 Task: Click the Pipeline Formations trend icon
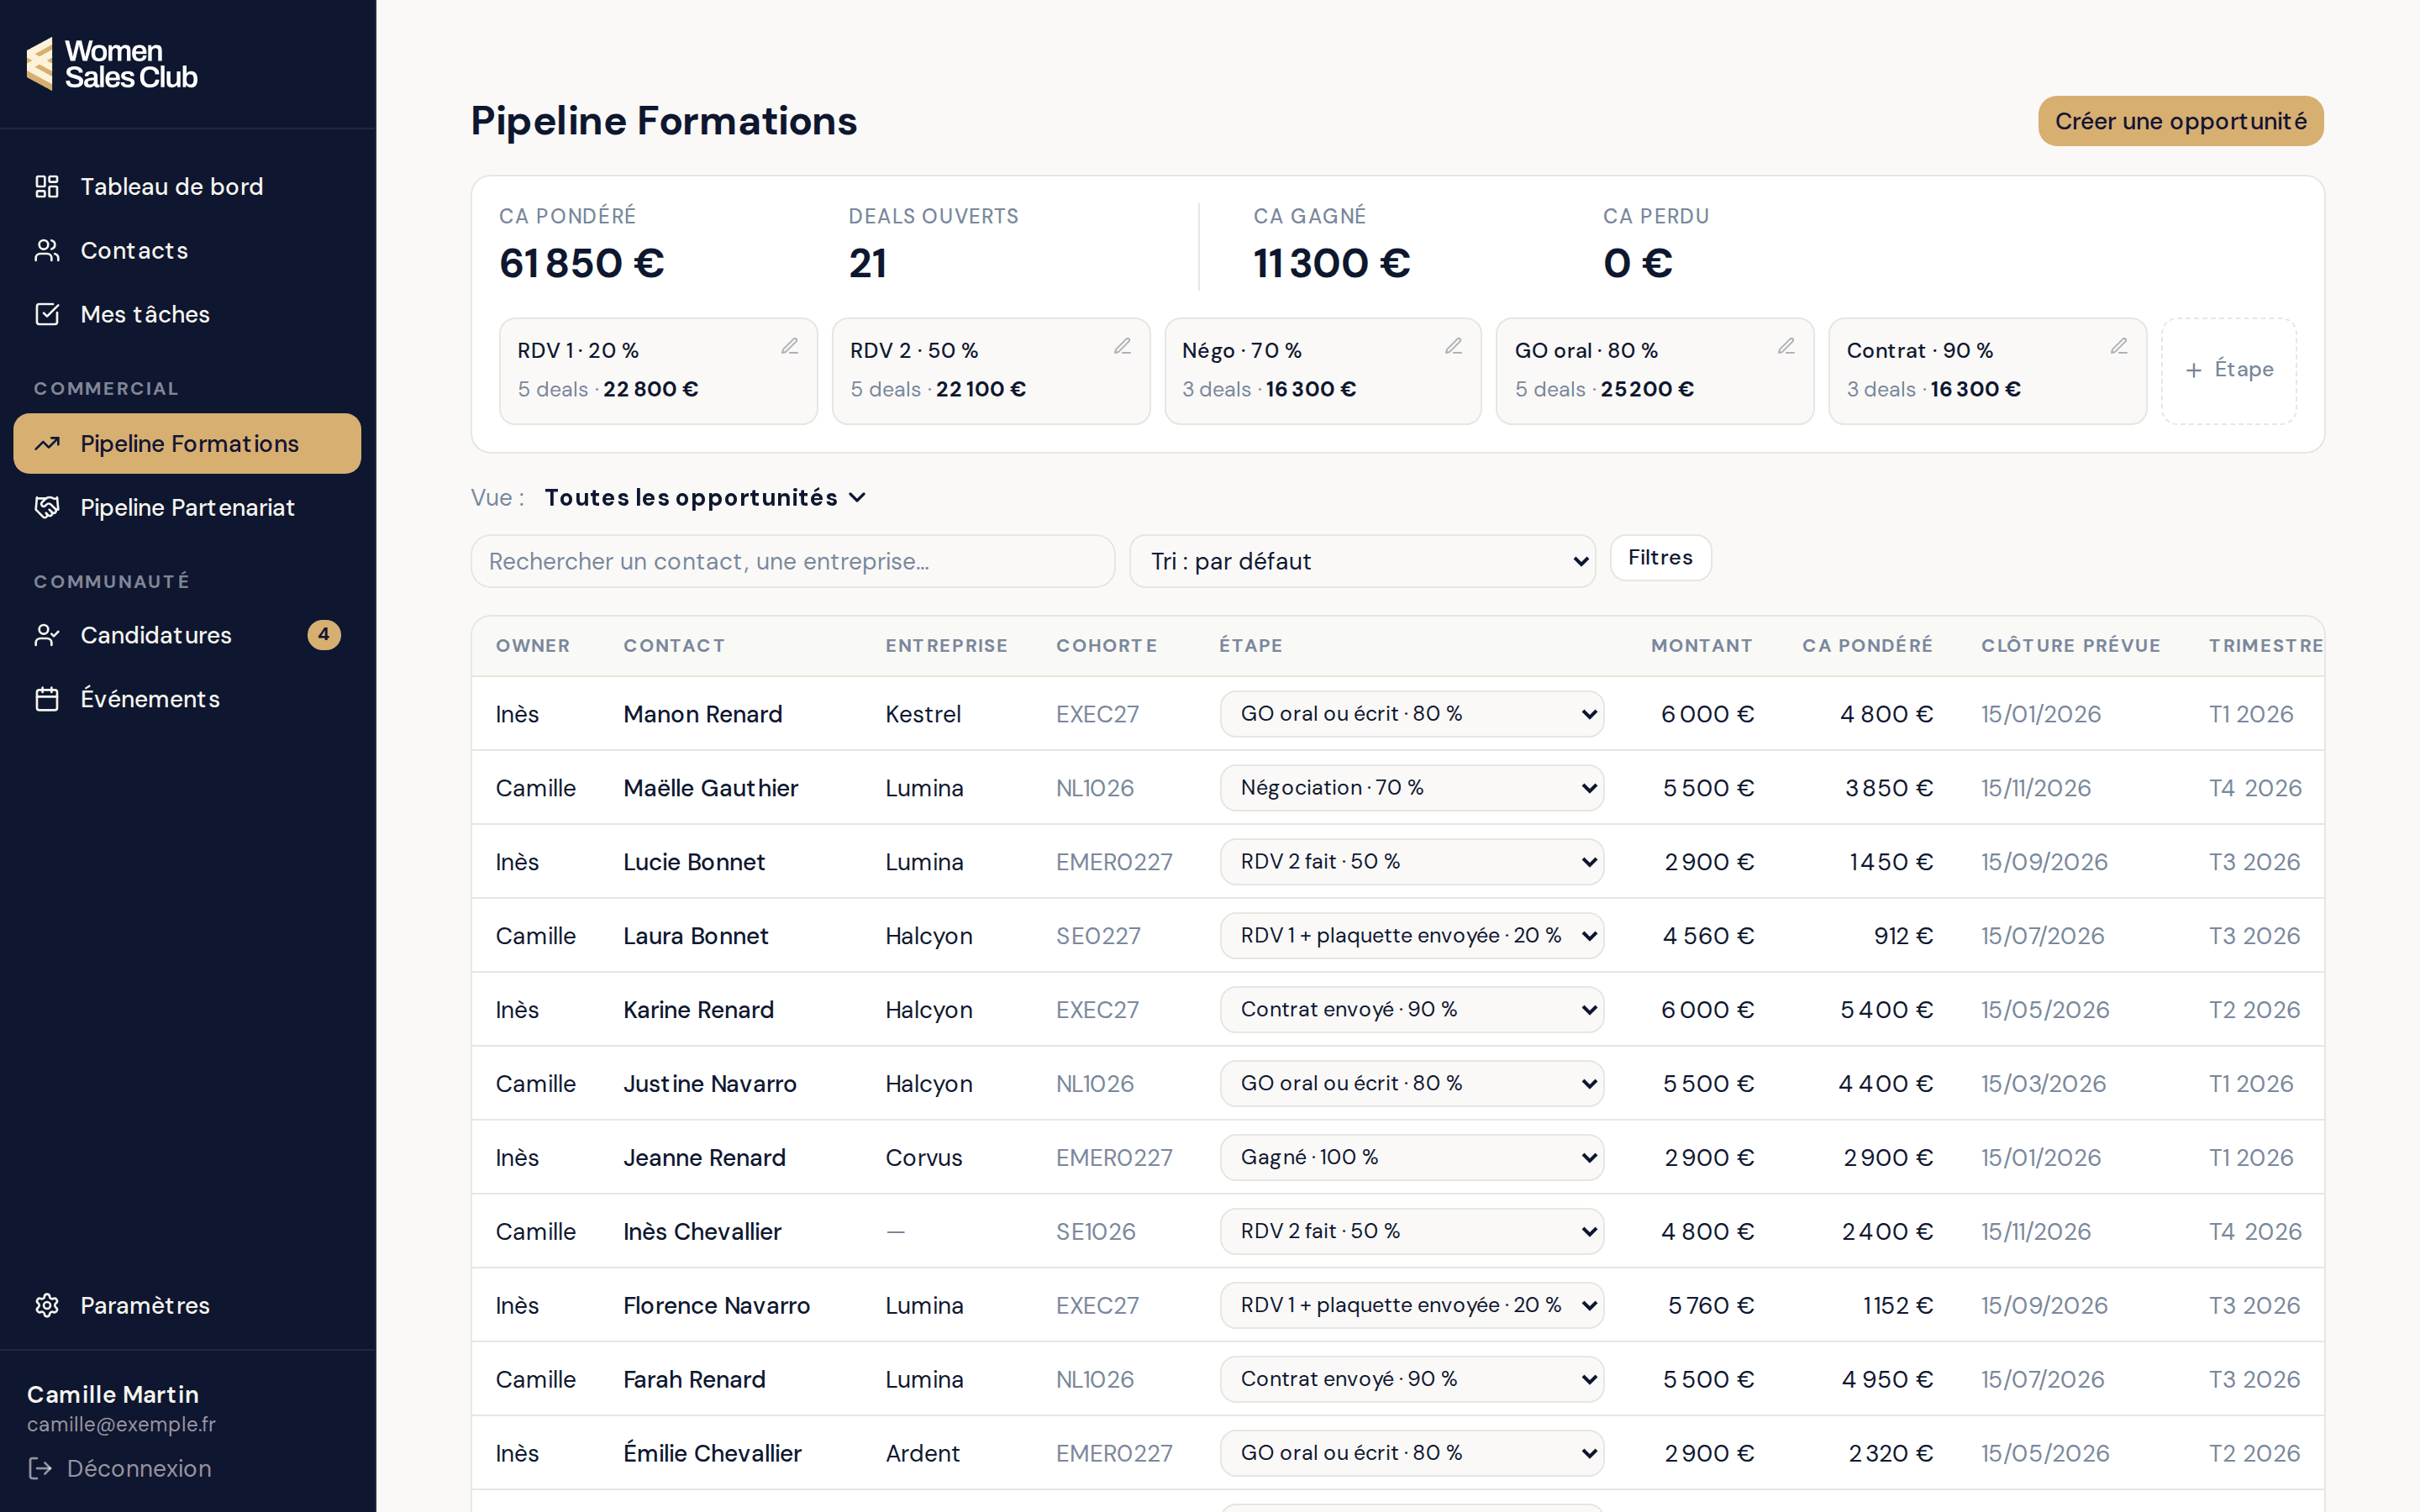pyautogui.click(x=47, y=444)
